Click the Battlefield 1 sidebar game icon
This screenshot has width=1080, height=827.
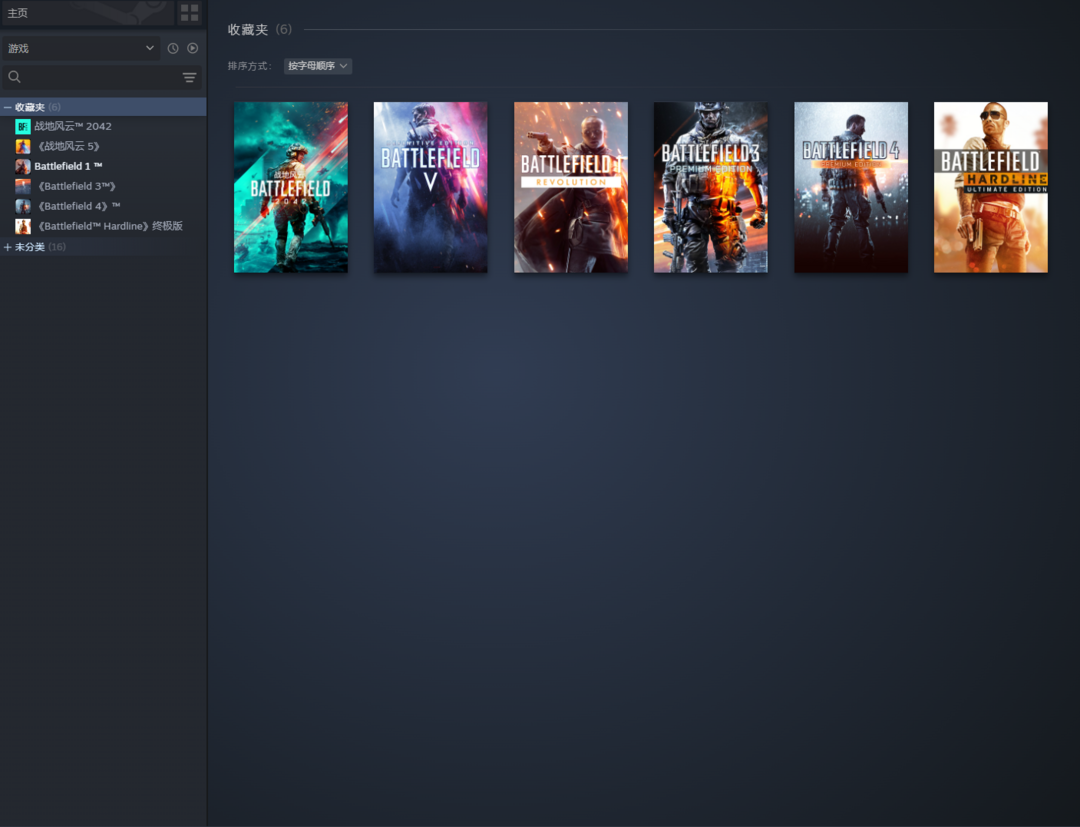click(22, 166)
